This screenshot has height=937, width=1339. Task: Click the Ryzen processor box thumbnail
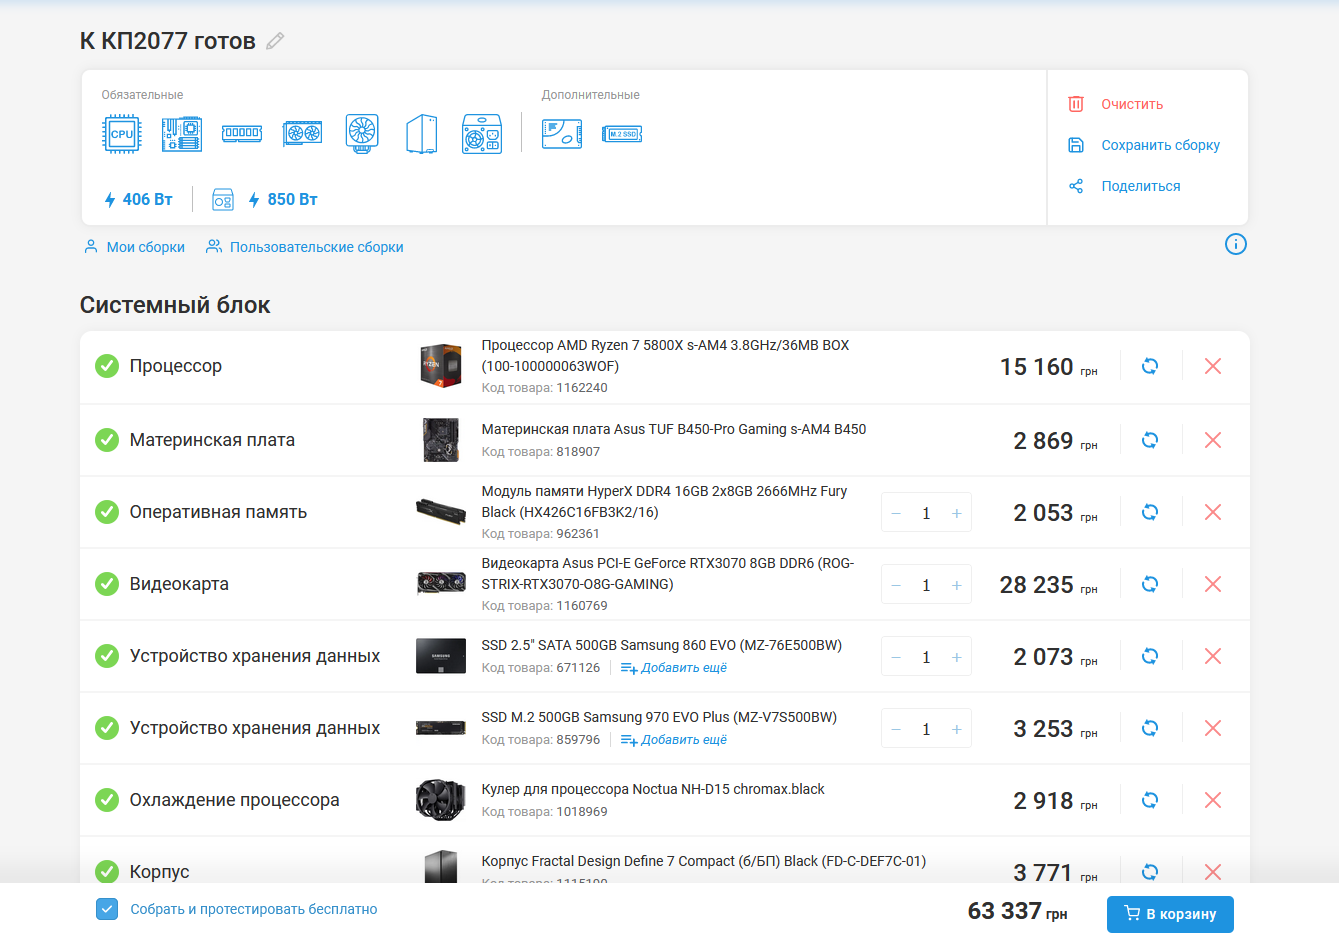click(x=441, y=366)
